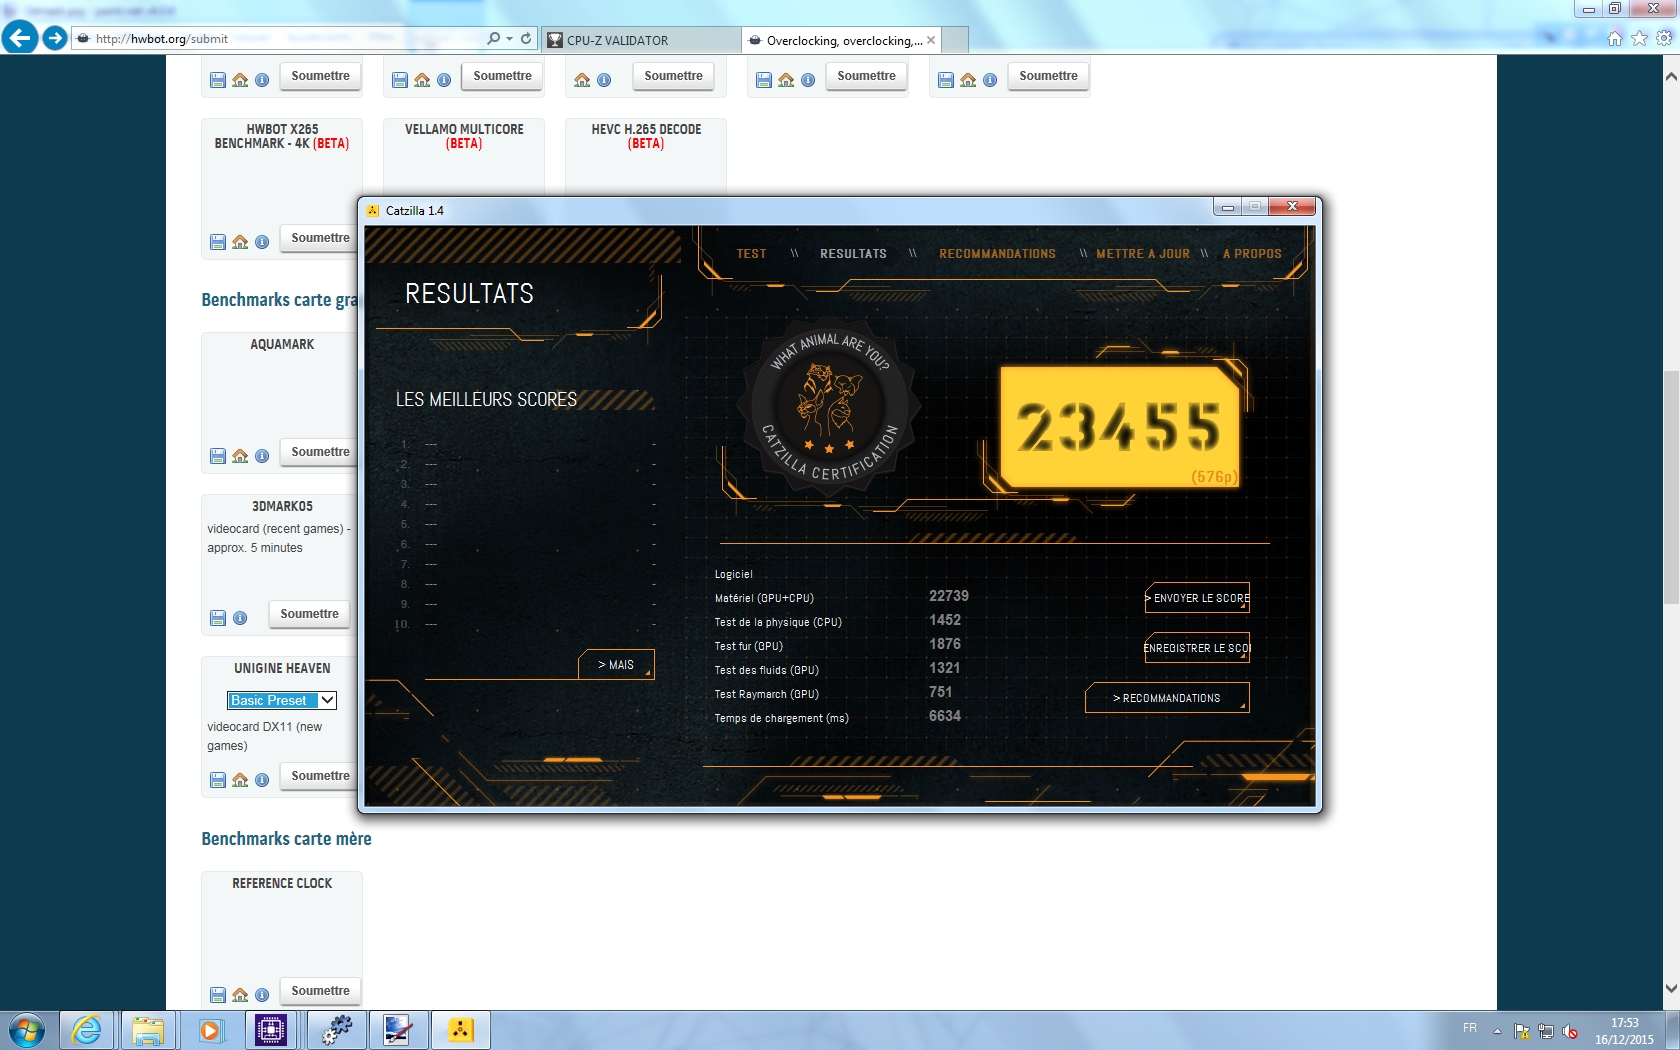Click the house icon under UNIGINE HEAVEN
This screenshot has height=1050, width=1680.
point(240,780)
